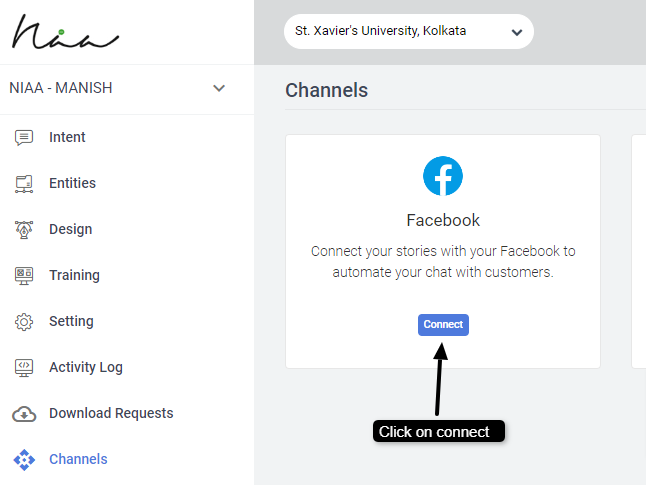Click the Facebook card title text
This screenshot has width=646, height=485.
pos(443,220)
